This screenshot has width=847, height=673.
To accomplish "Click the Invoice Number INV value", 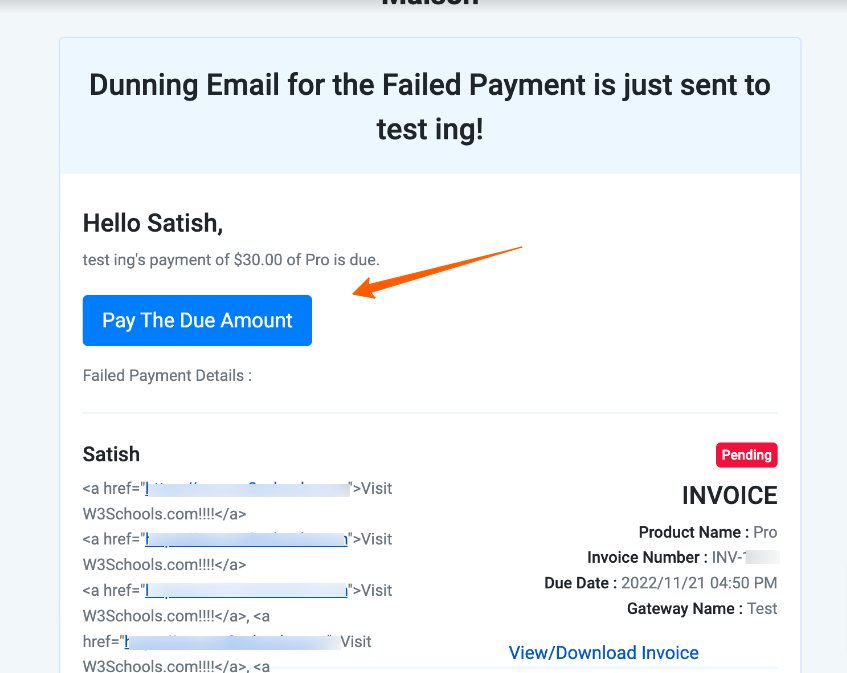I will pos(745,557).
